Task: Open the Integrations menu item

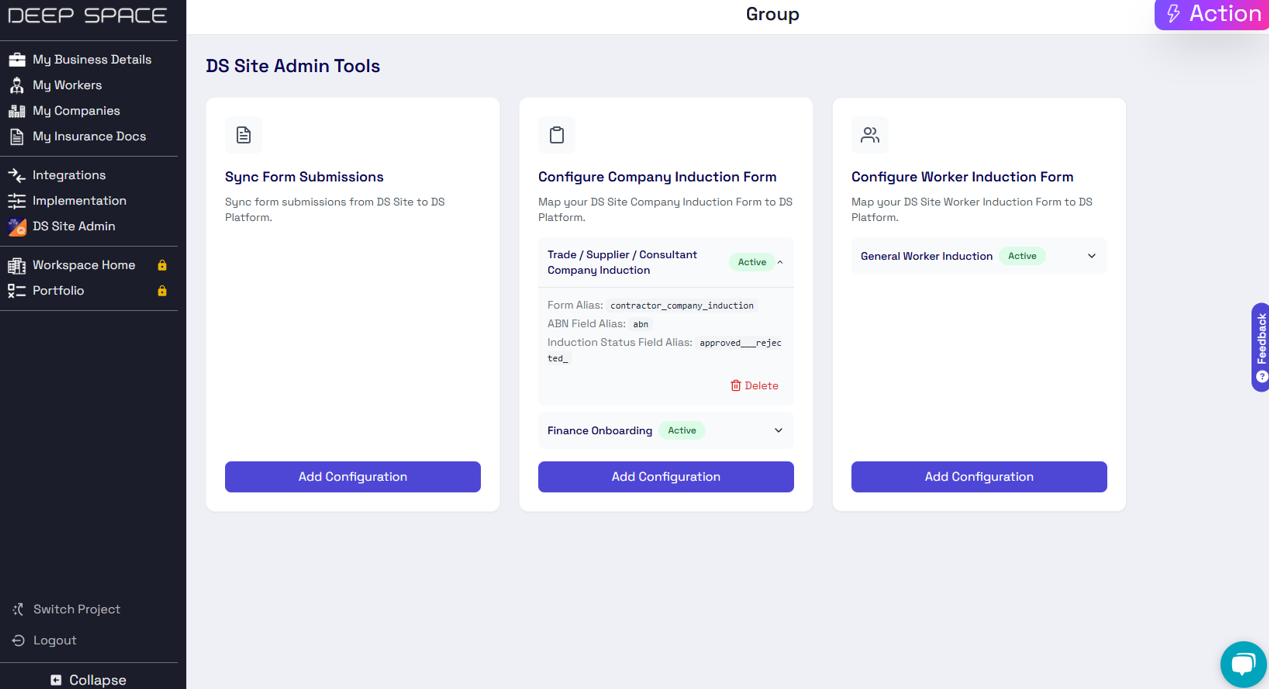Action: click(x=69, y=175)
